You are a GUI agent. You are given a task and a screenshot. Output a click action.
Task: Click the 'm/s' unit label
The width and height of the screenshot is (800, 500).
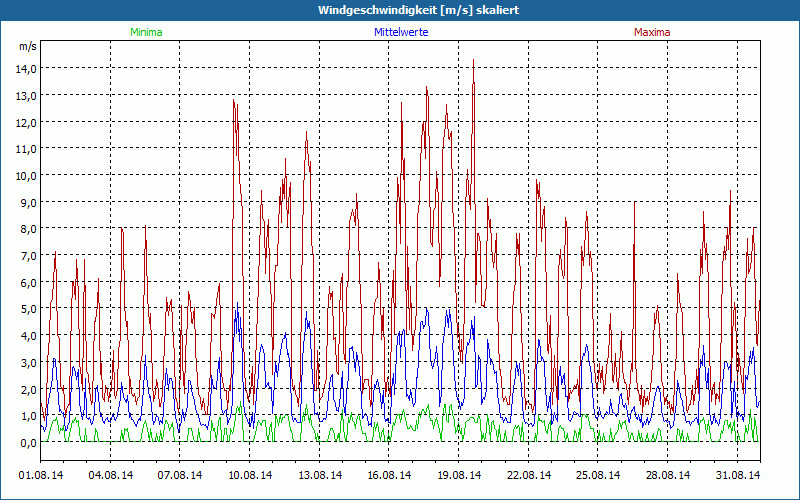pos(28,46)
